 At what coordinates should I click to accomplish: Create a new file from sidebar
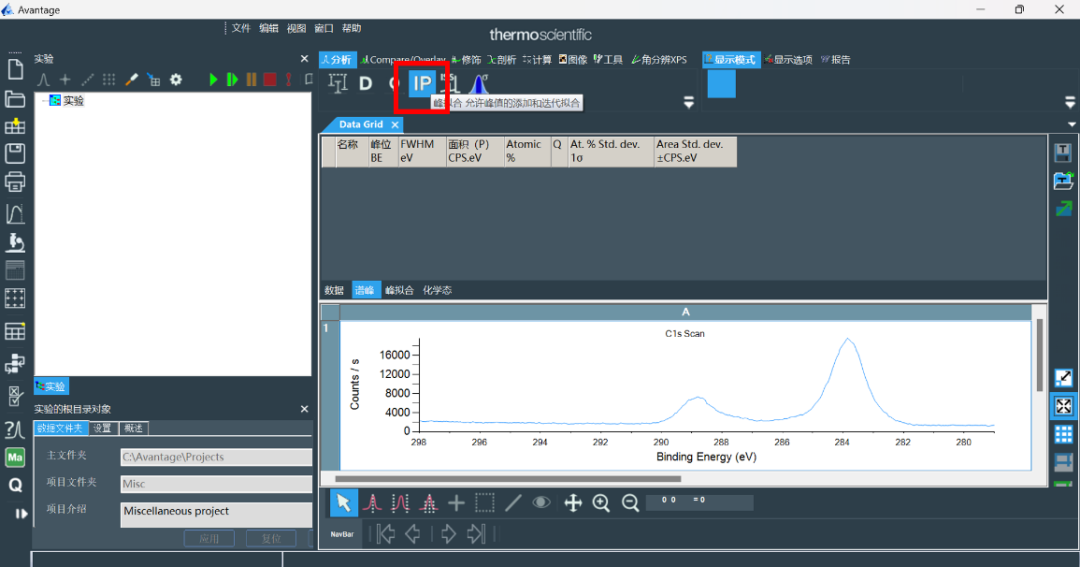[x=15, y=70]
